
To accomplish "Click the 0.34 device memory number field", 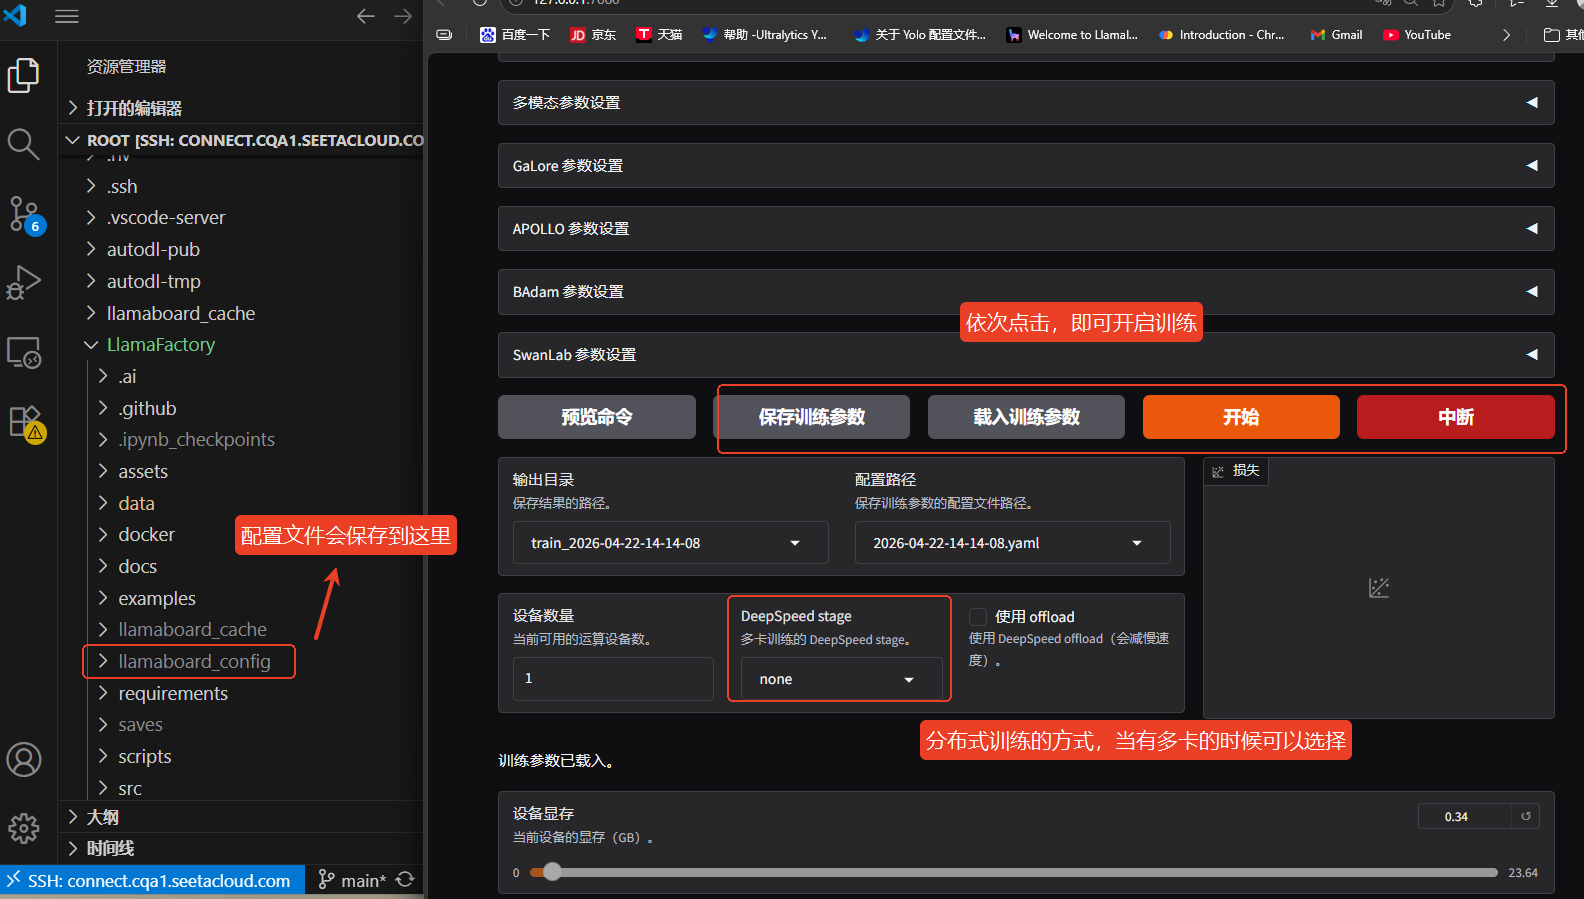I will point(1465,816).
